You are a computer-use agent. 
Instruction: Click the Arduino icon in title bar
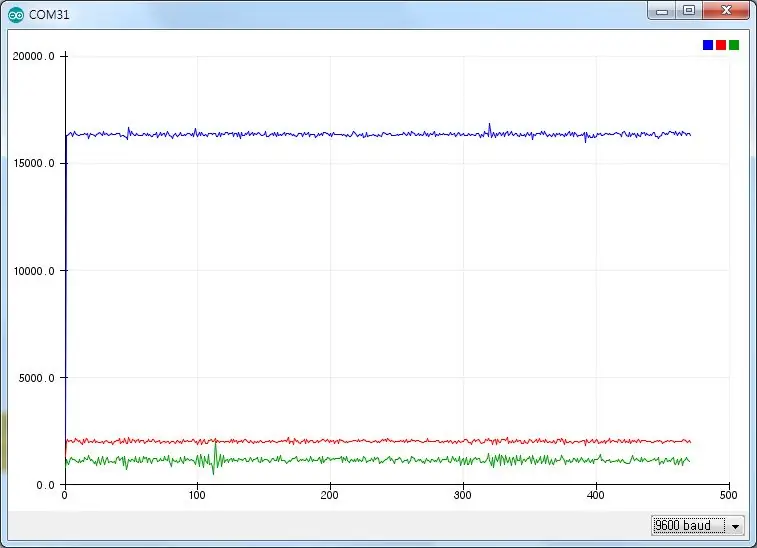pyautogui.click(x=16, y=15)
